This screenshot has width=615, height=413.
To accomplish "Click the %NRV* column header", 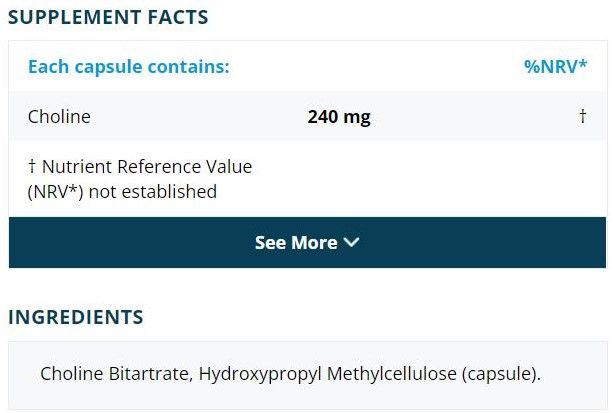I will 555,67.
